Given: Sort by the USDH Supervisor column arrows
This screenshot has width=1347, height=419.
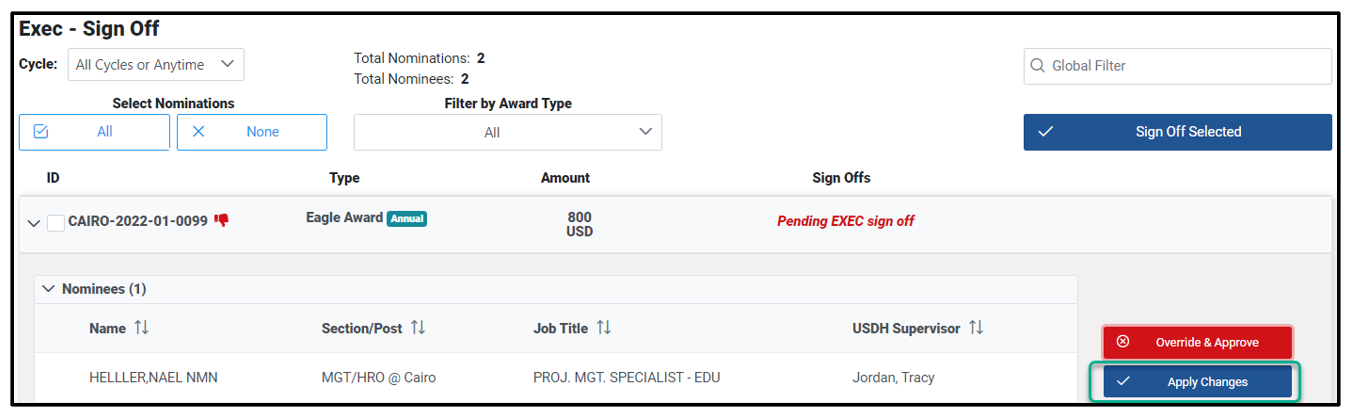Looking at the screenshot, I should [976, 328].
